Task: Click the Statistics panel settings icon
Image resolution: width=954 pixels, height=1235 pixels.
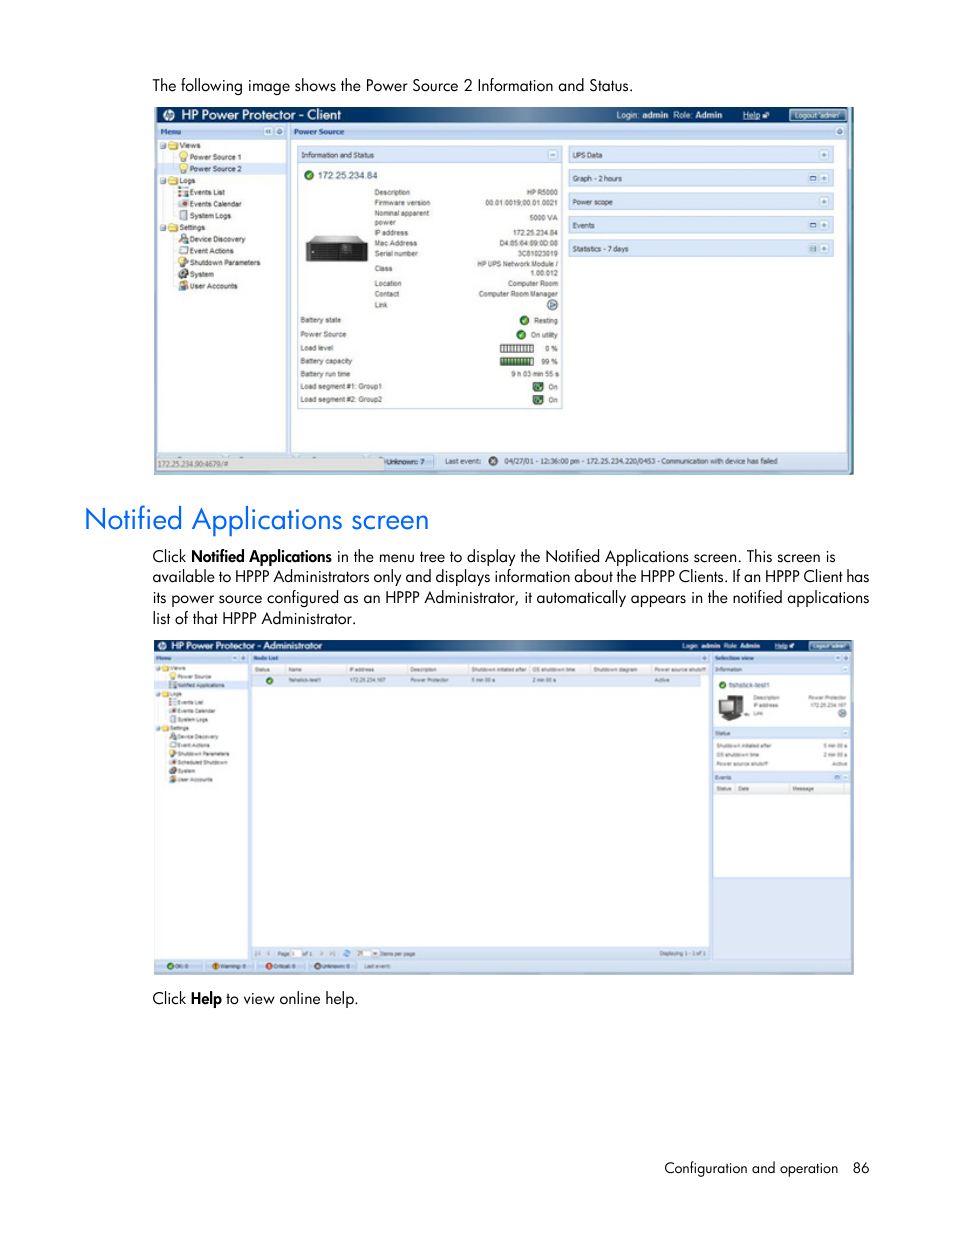Action: tap(813, 248)
